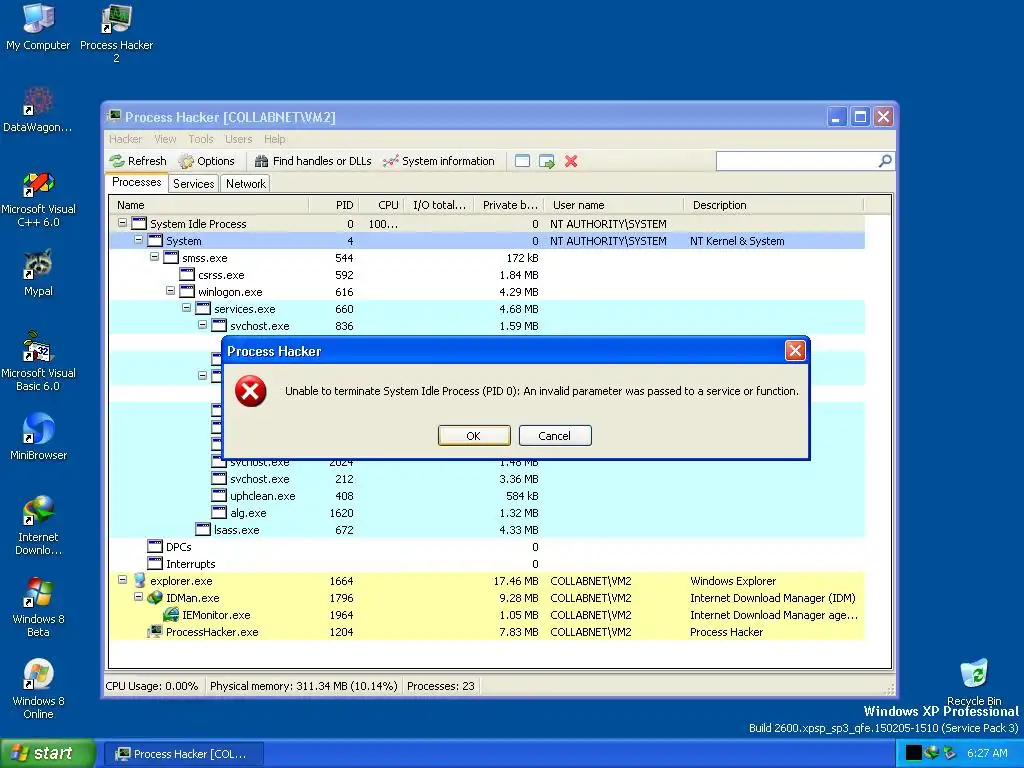1024x768 pixels.
Task: Select the Interrupts row
Action: [487, 564]
